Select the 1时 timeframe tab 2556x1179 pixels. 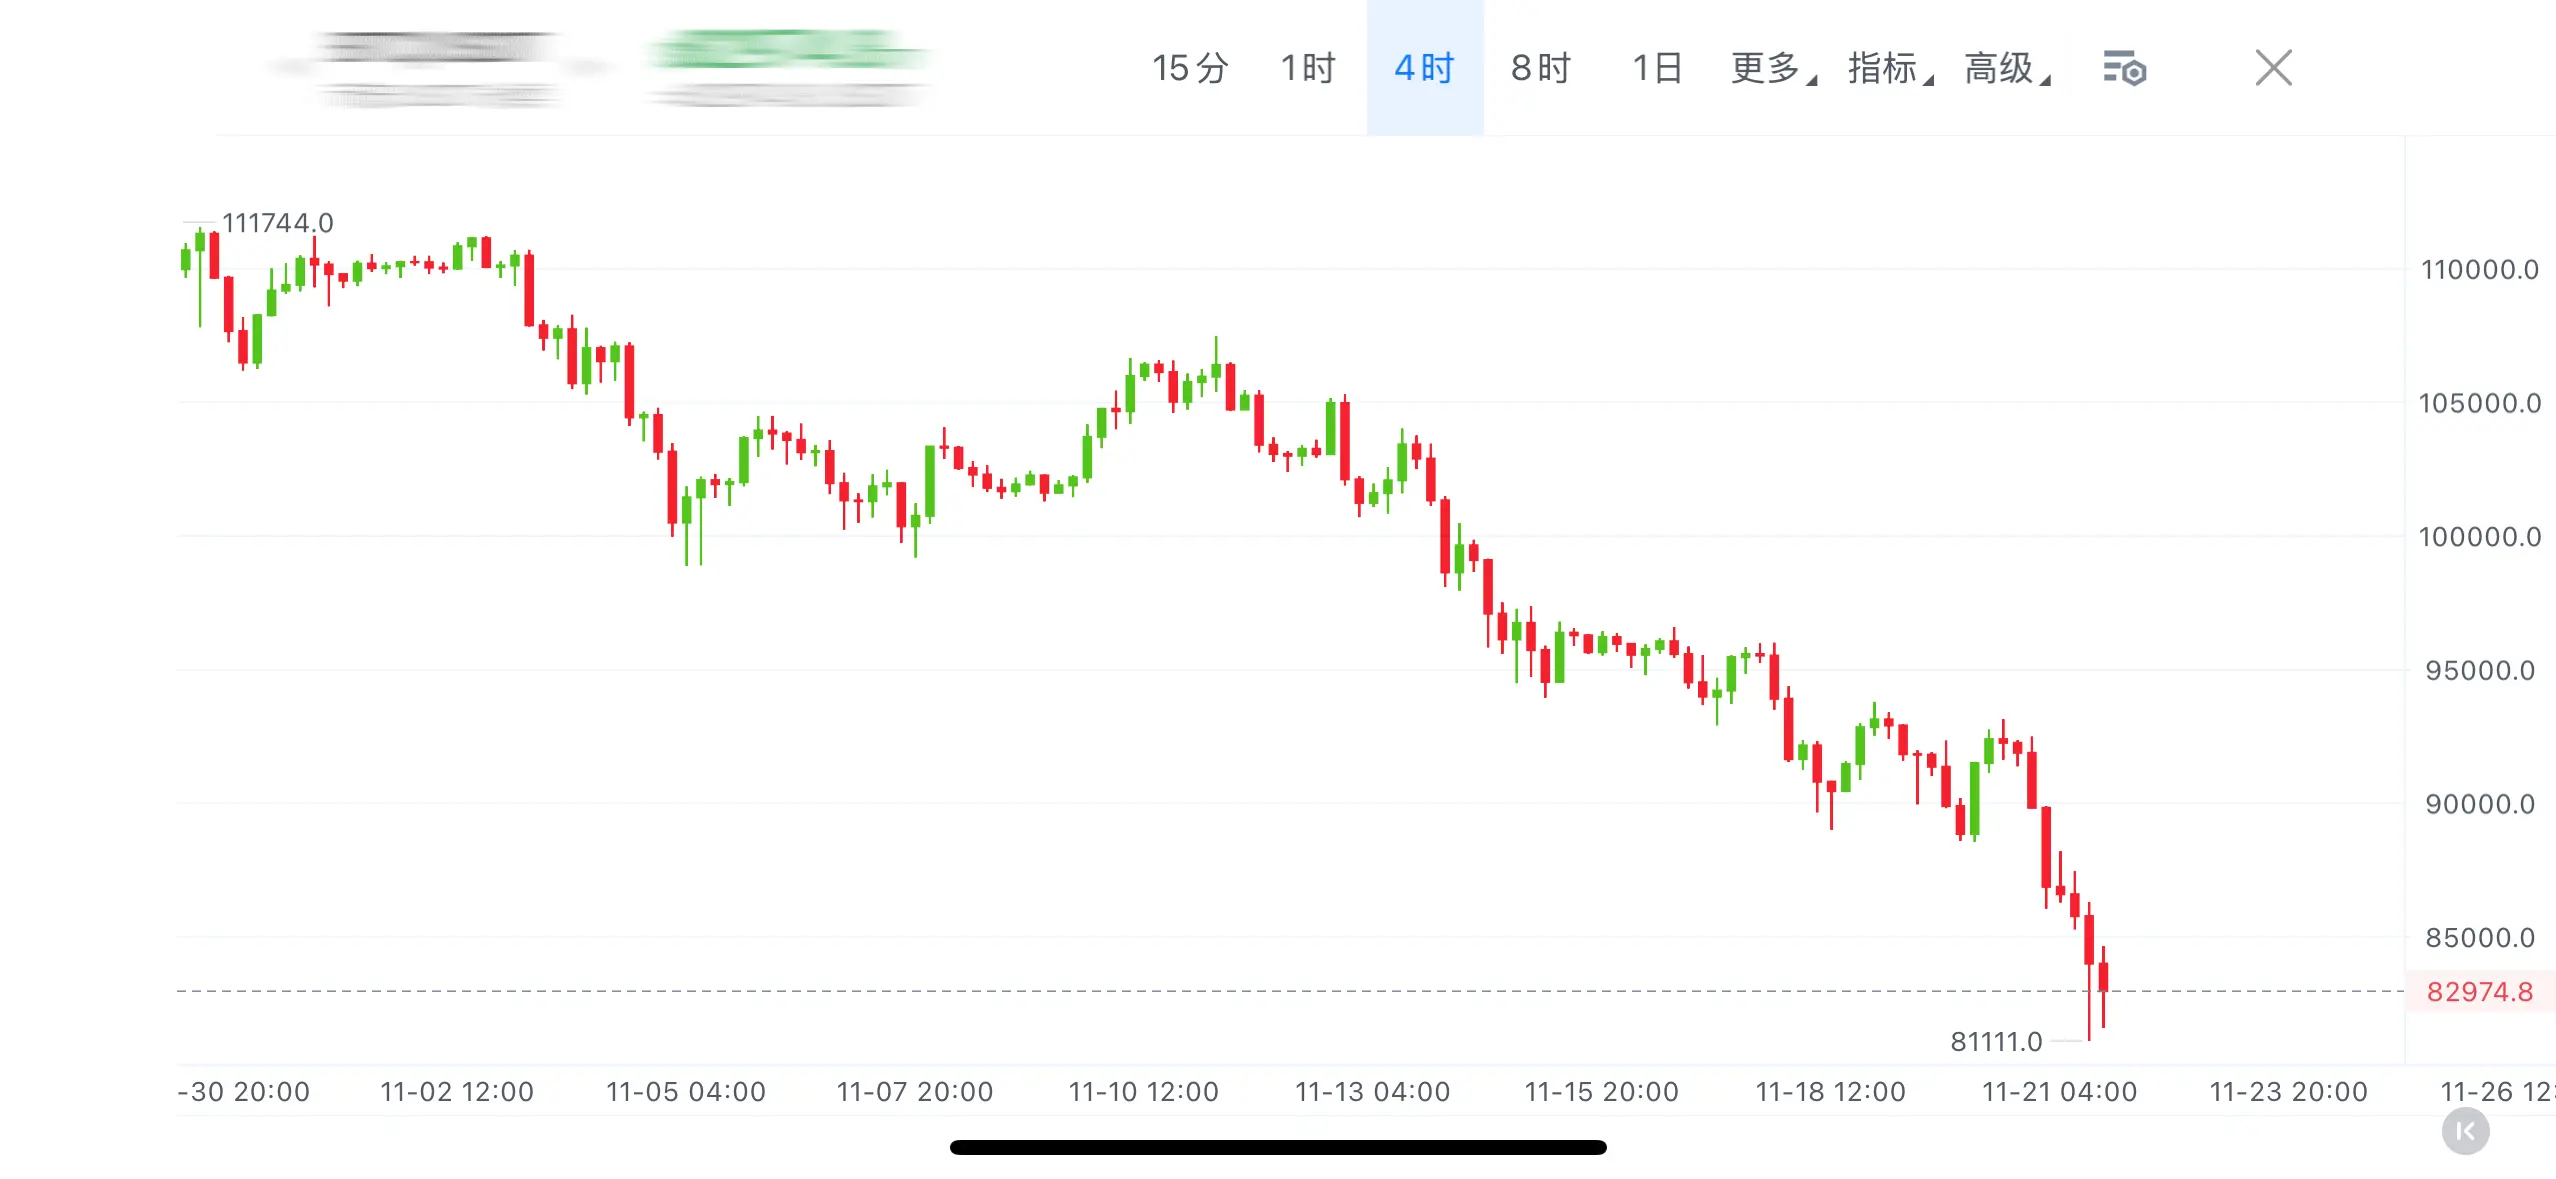coord(1307,68)
